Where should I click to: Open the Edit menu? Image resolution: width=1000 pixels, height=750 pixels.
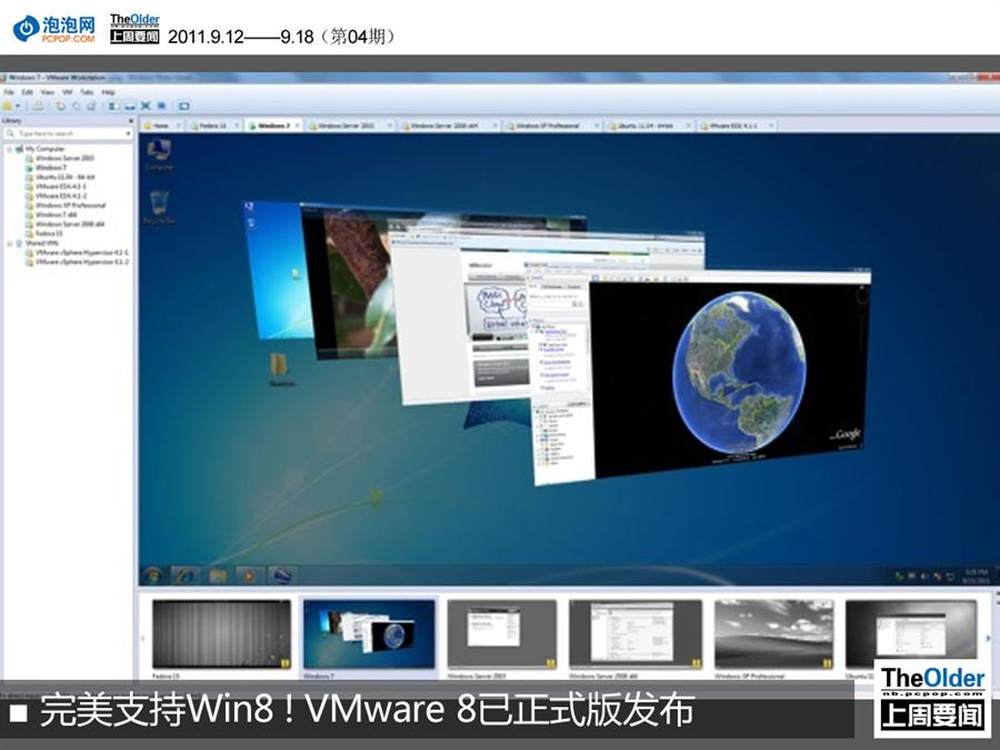tap(27, 92)
